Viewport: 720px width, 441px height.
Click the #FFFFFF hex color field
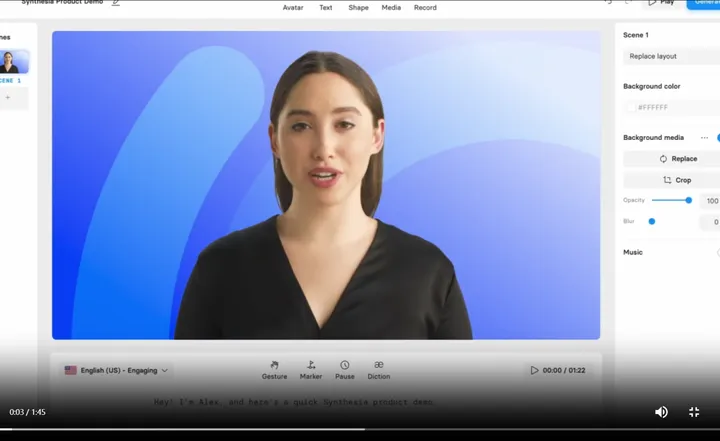(671, 107)
